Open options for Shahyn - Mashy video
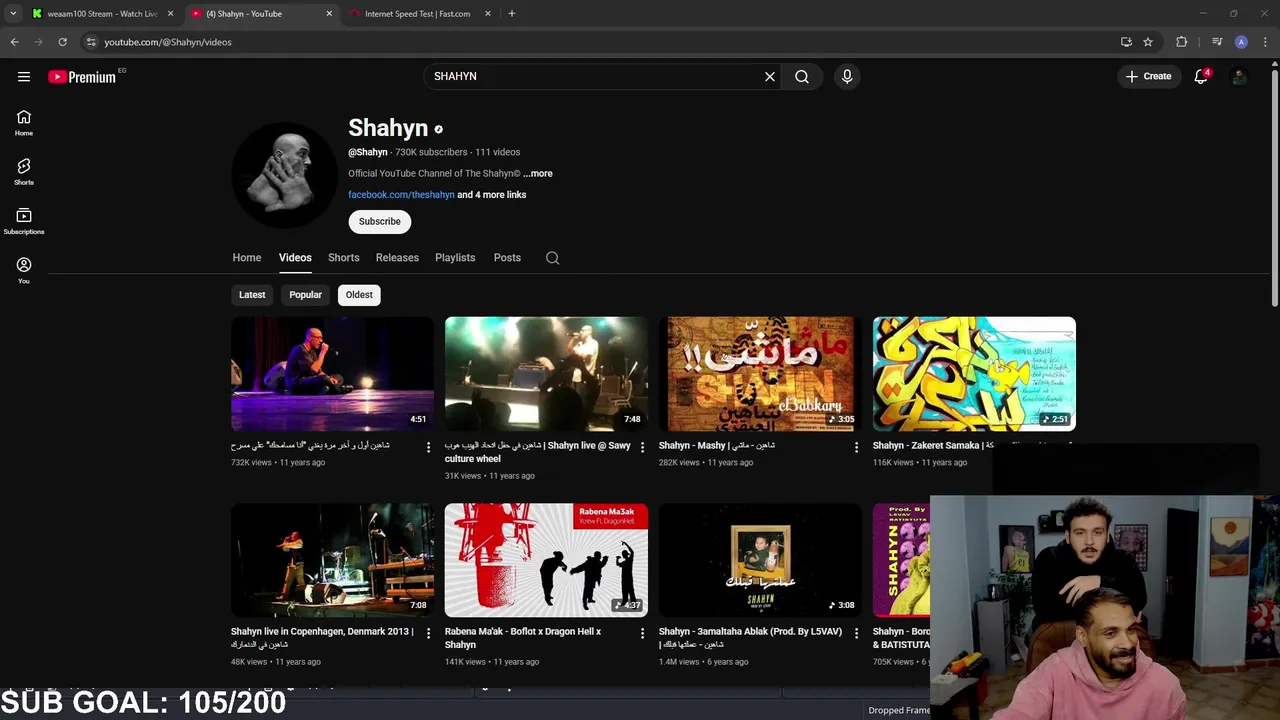This screenshot has height=720, width=1280. [x=856, y=447]
